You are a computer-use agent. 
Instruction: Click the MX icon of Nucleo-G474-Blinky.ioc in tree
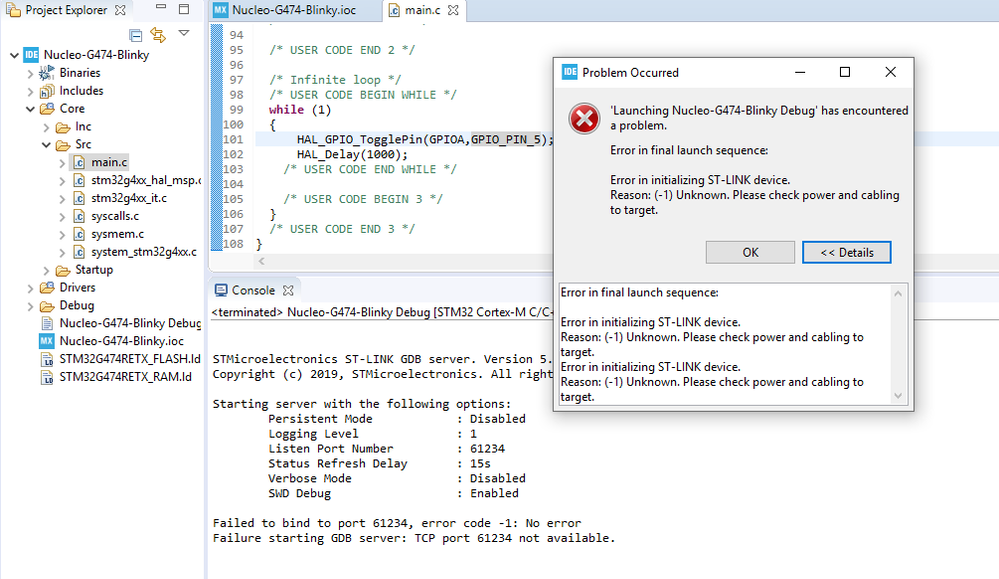(47, 341)
